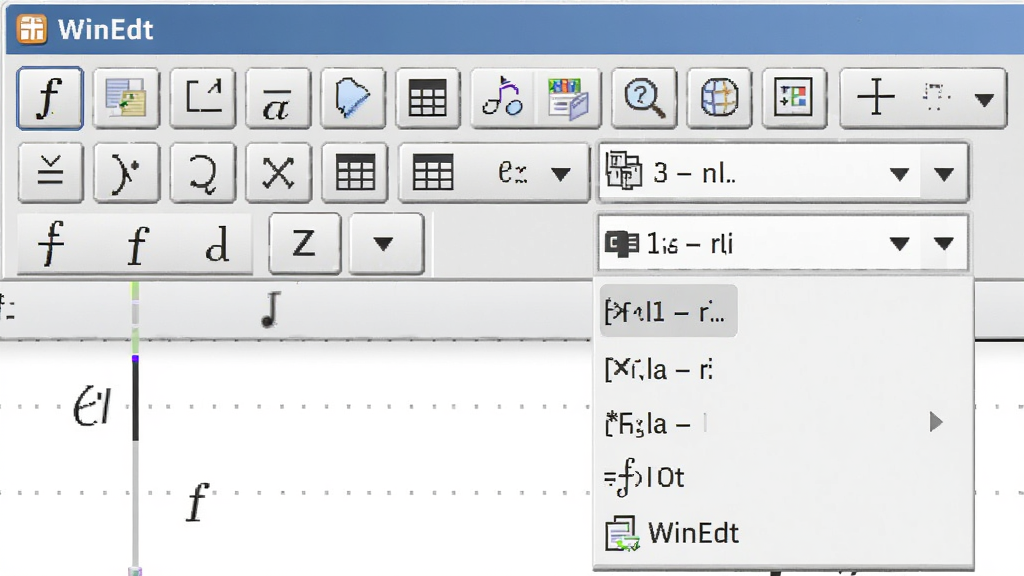This screenshot has height=576, width=1024.
Task: Click the italic f function toolbar button
Action: click(50, 98)
